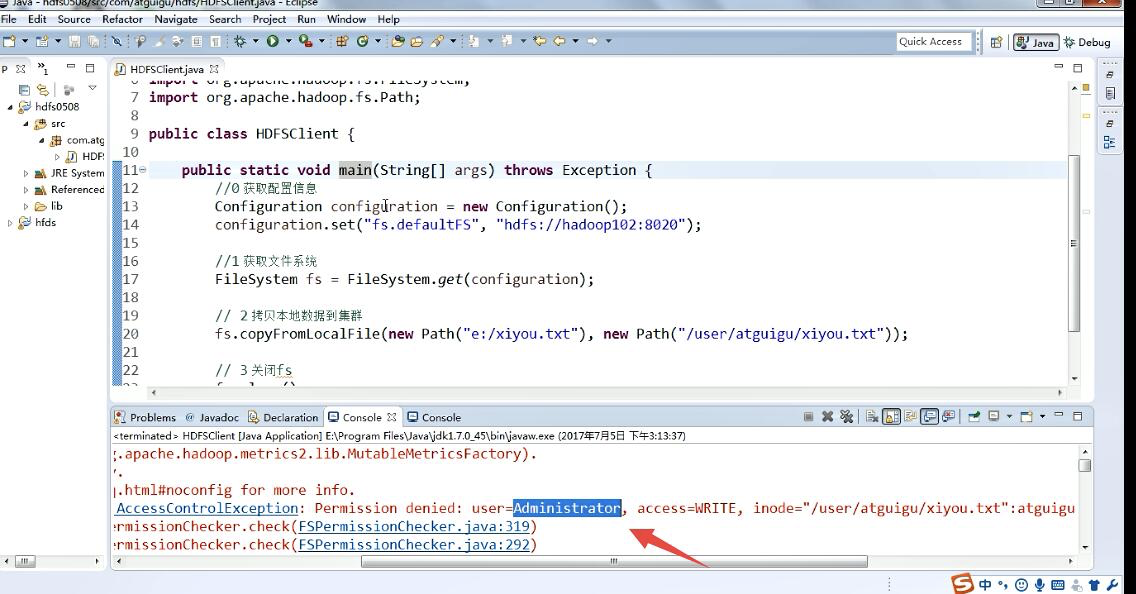
Task: Click the Open Task folder icon
Action: coord(417,41)
